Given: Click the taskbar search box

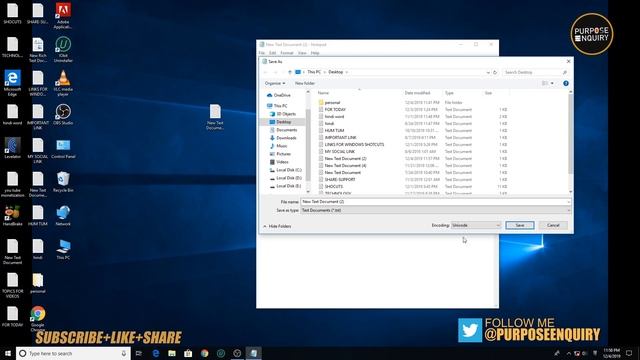Looking at the screenshot, I should pyautogui.click(x=73, y=353).
